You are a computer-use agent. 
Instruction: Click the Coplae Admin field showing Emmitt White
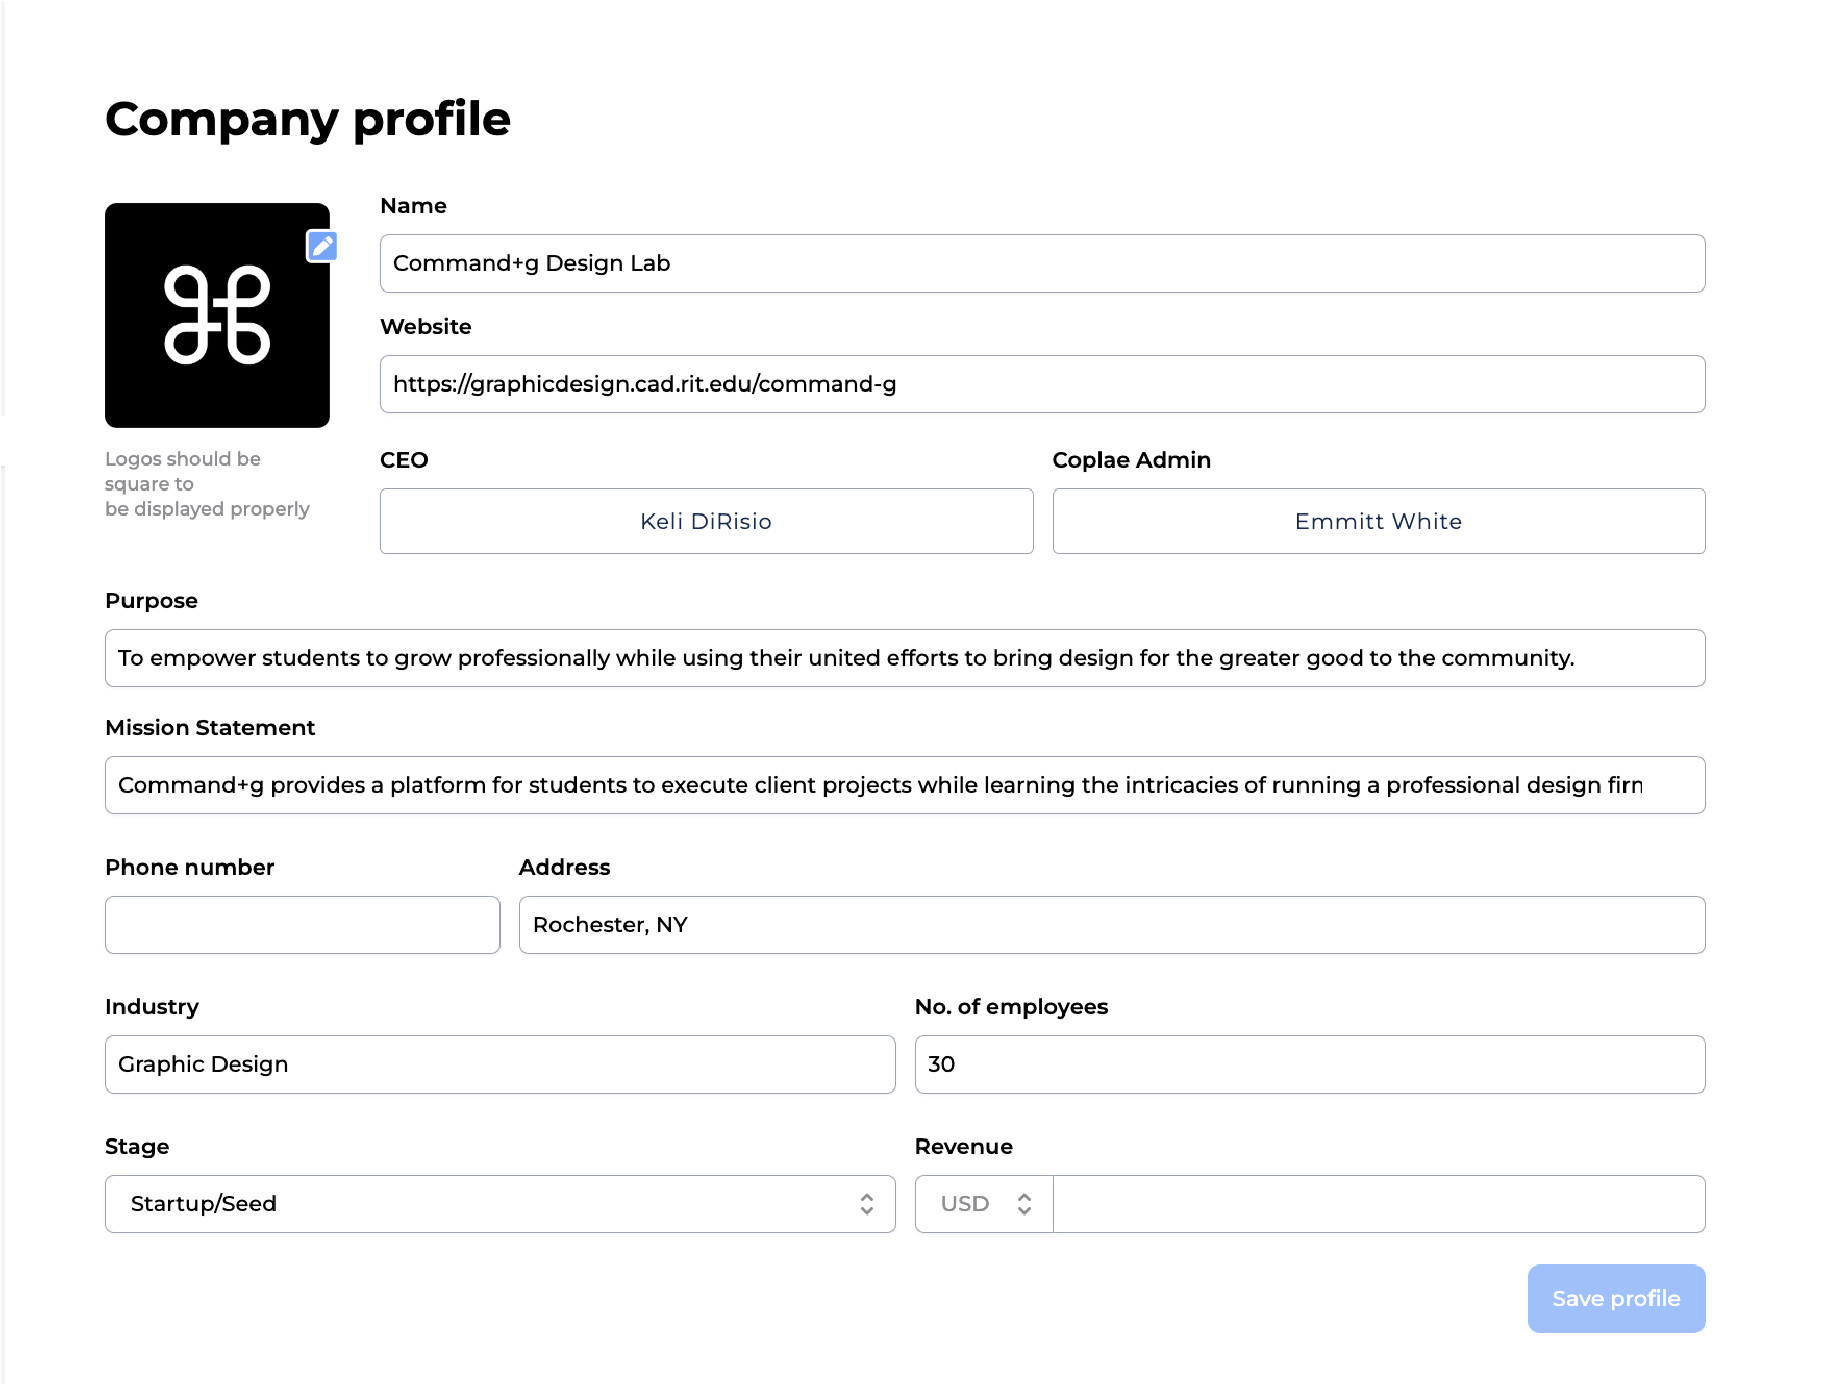[x=1378, y=521]
